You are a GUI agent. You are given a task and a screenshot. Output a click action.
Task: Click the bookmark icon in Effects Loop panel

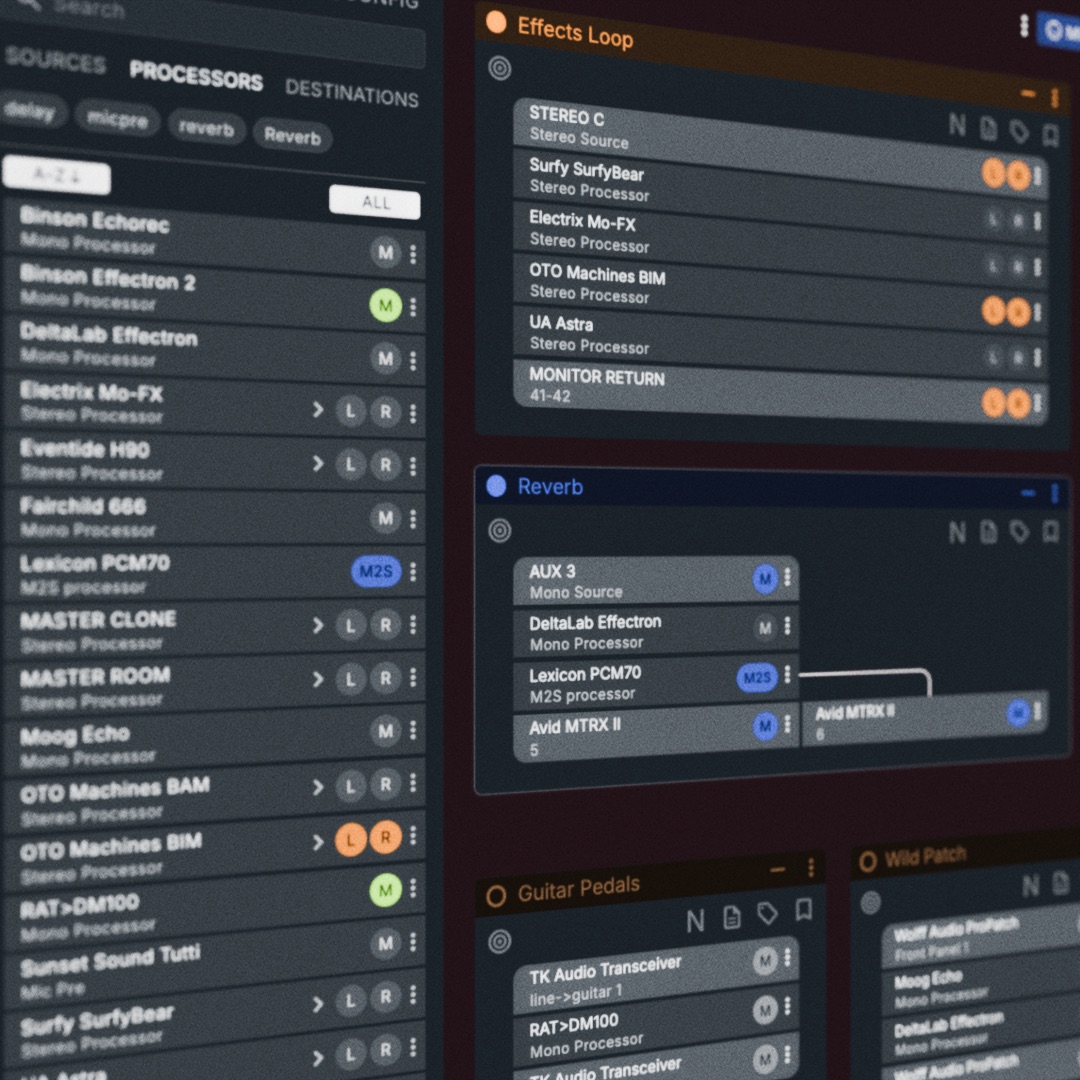pos(1050,135)
